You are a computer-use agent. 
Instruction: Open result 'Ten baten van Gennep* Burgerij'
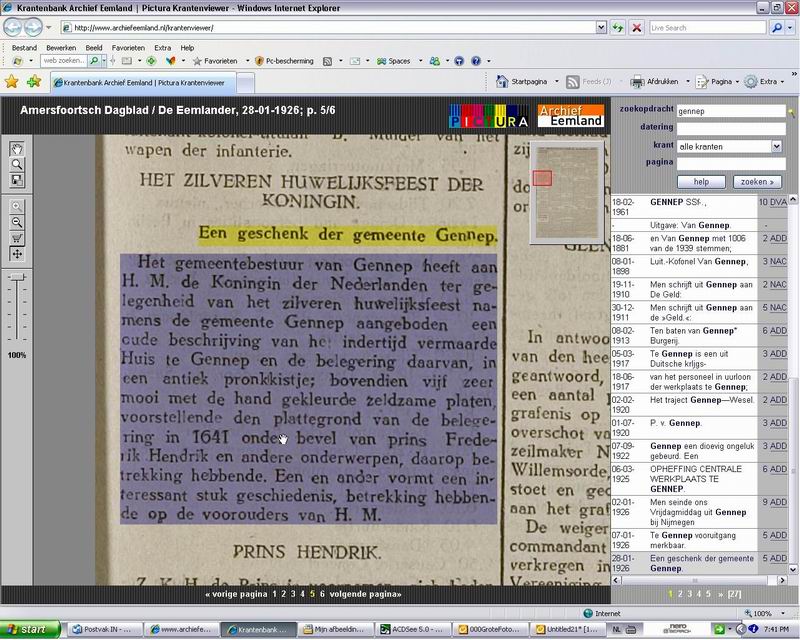(x=693, y=335)
